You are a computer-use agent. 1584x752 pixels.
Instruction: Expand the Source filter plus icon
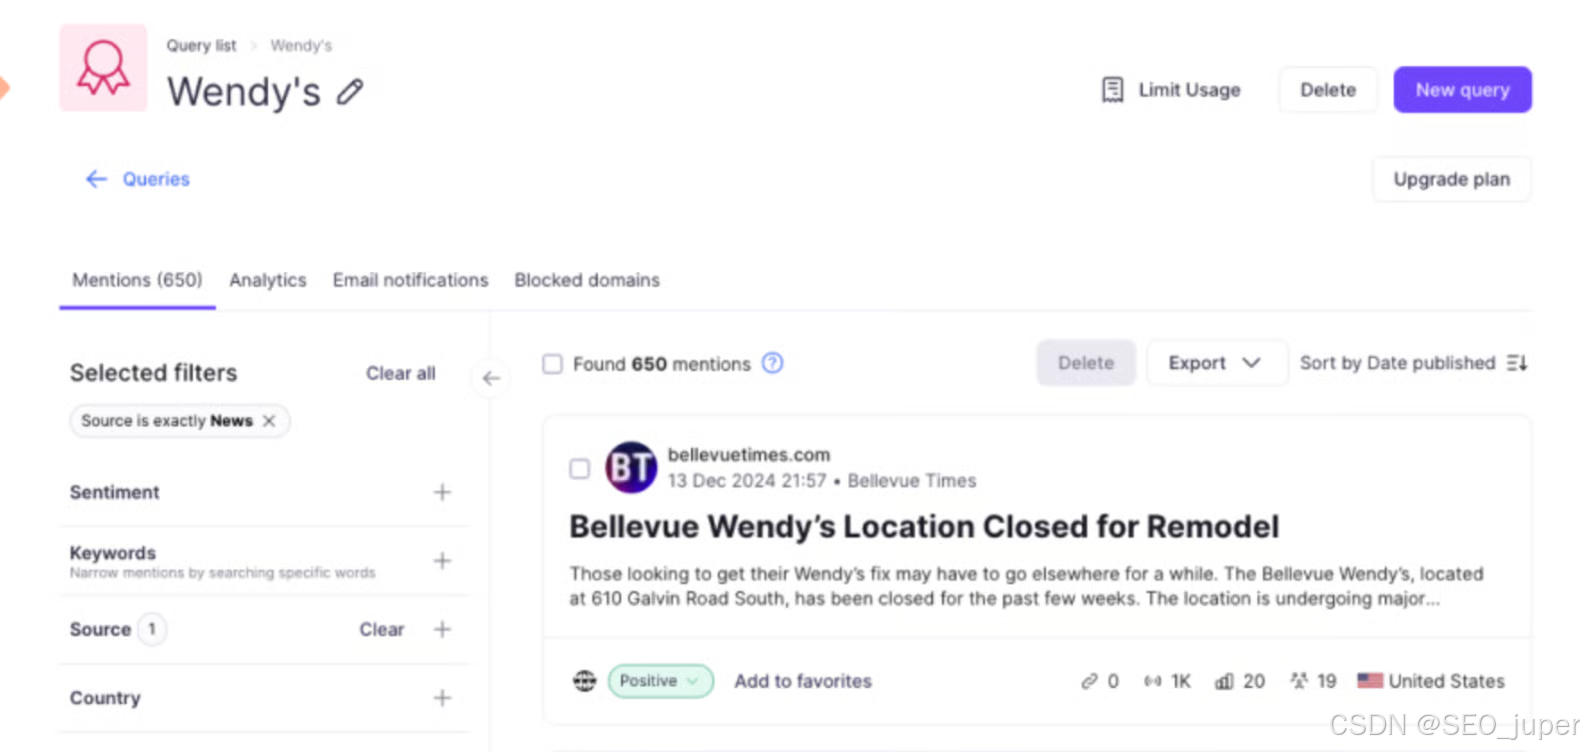[442, 629]
